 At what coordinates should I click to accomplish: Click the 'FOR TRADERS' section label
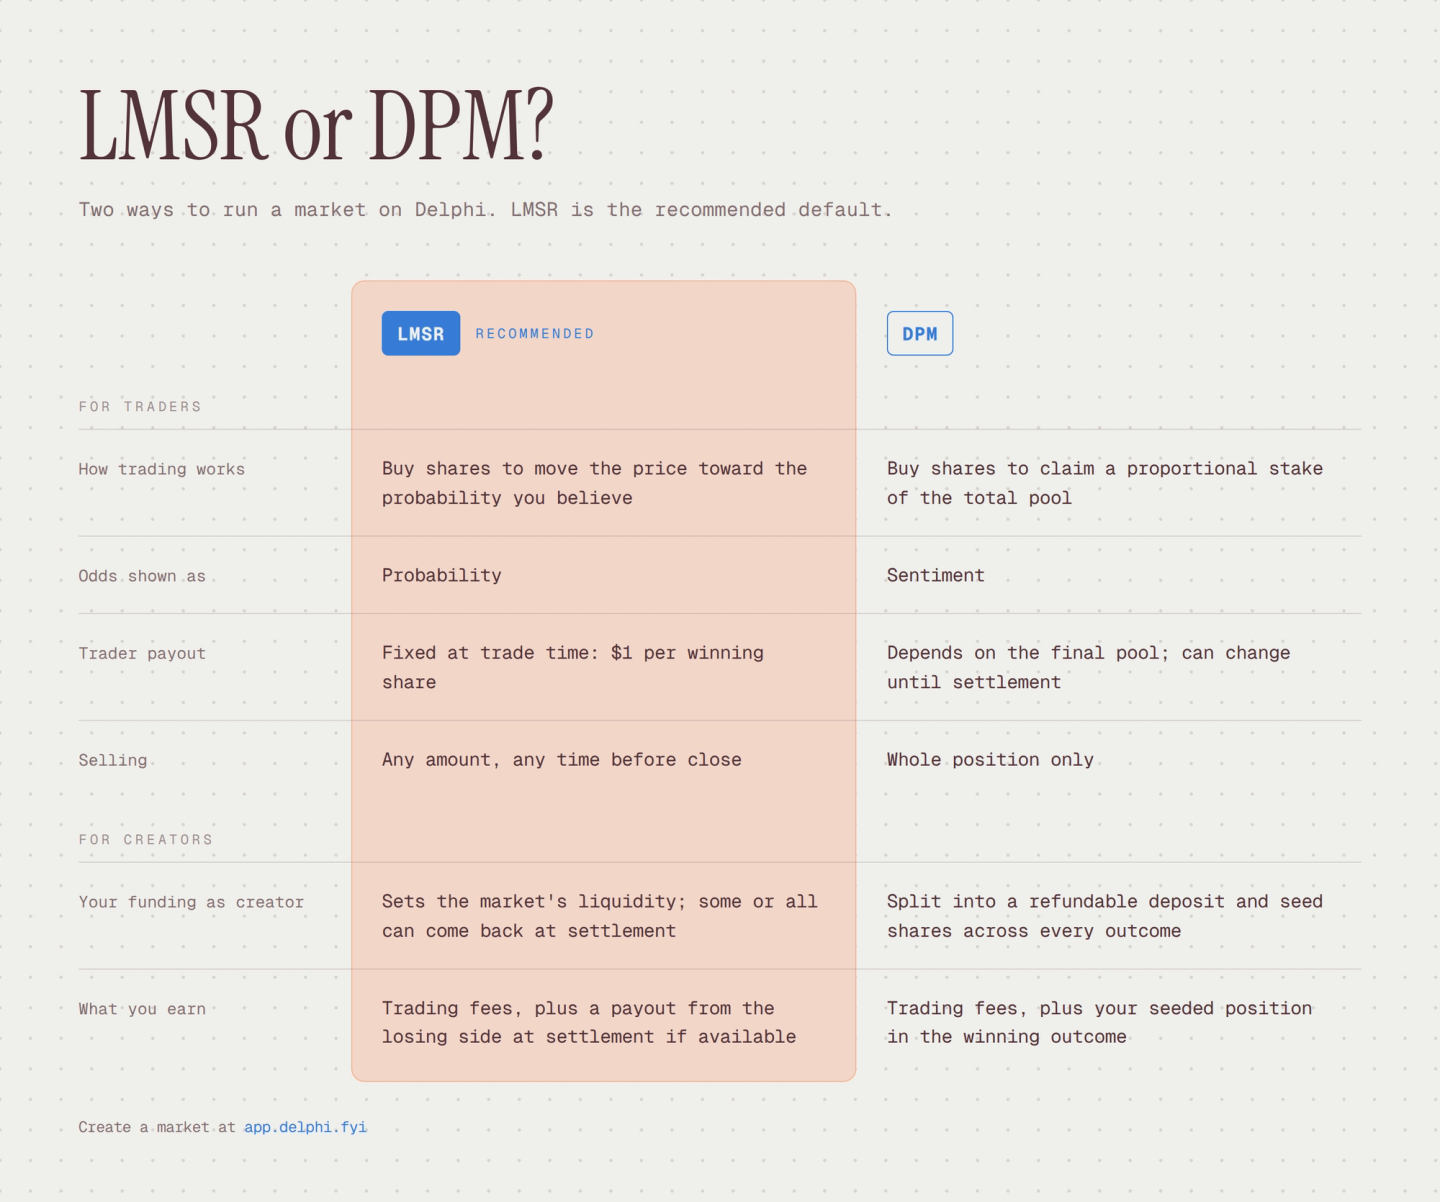click(x=140, y=407)
